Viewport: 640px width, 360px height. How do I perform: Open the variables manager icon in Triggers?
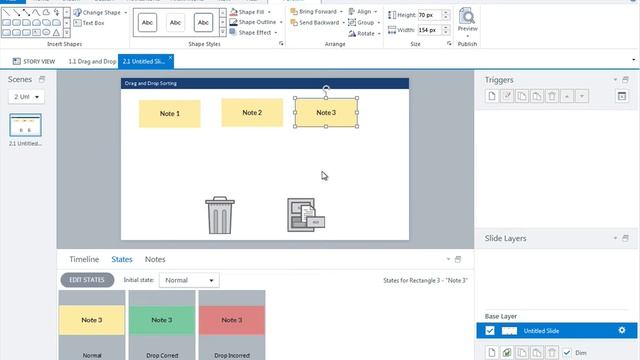coord(622,96)
